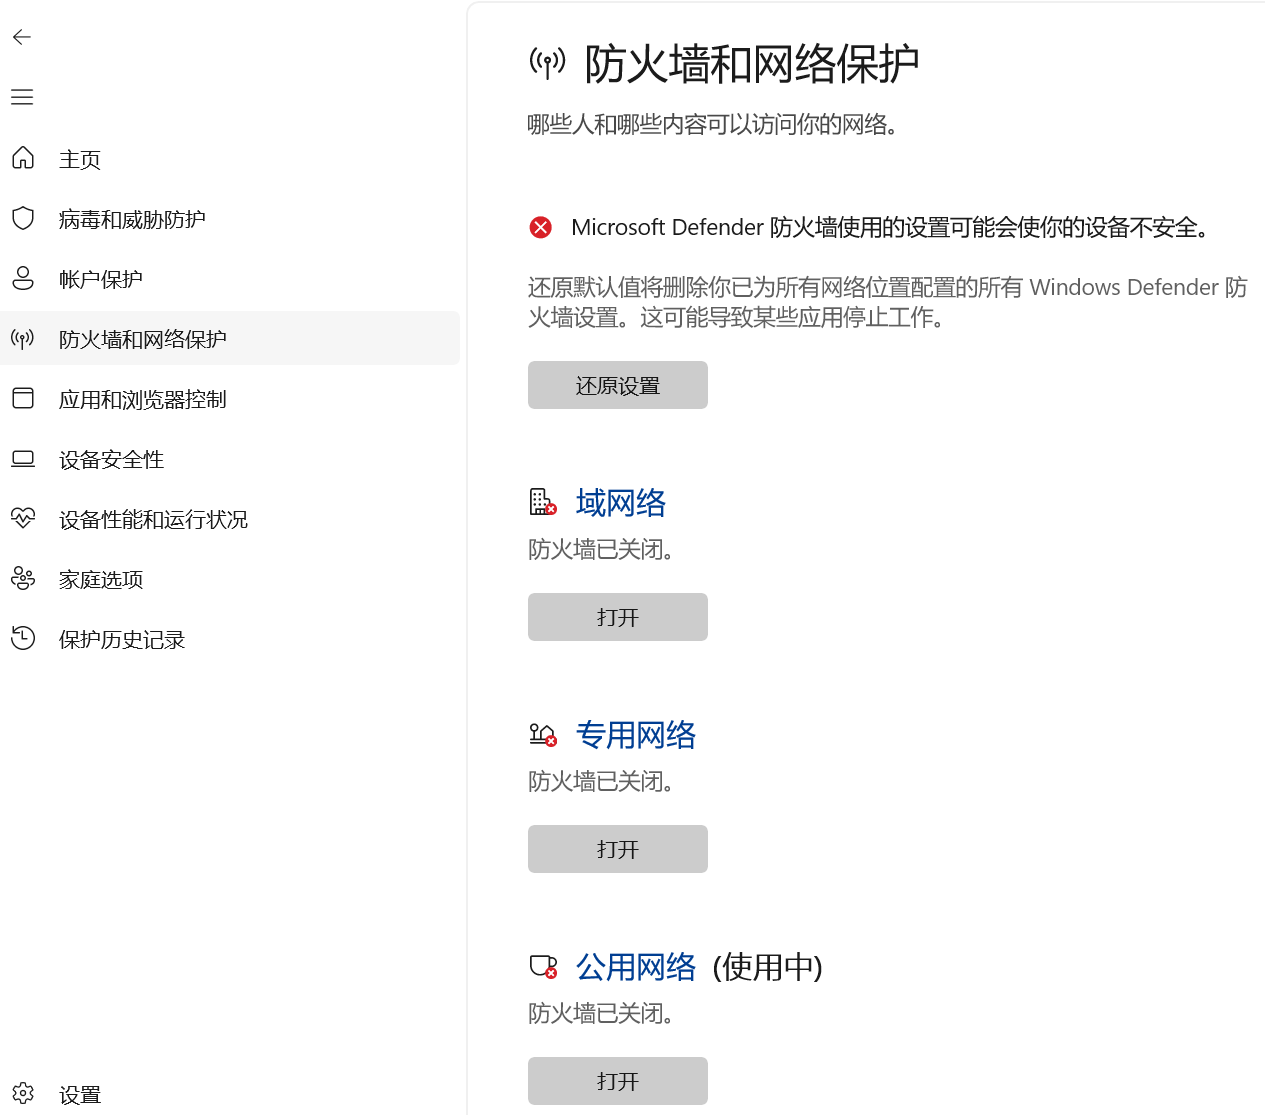Turn on firewall with 打开 under 专用网络
Image resolution: width=1265 pixels, height=1115 pixels.
(618, 849)
